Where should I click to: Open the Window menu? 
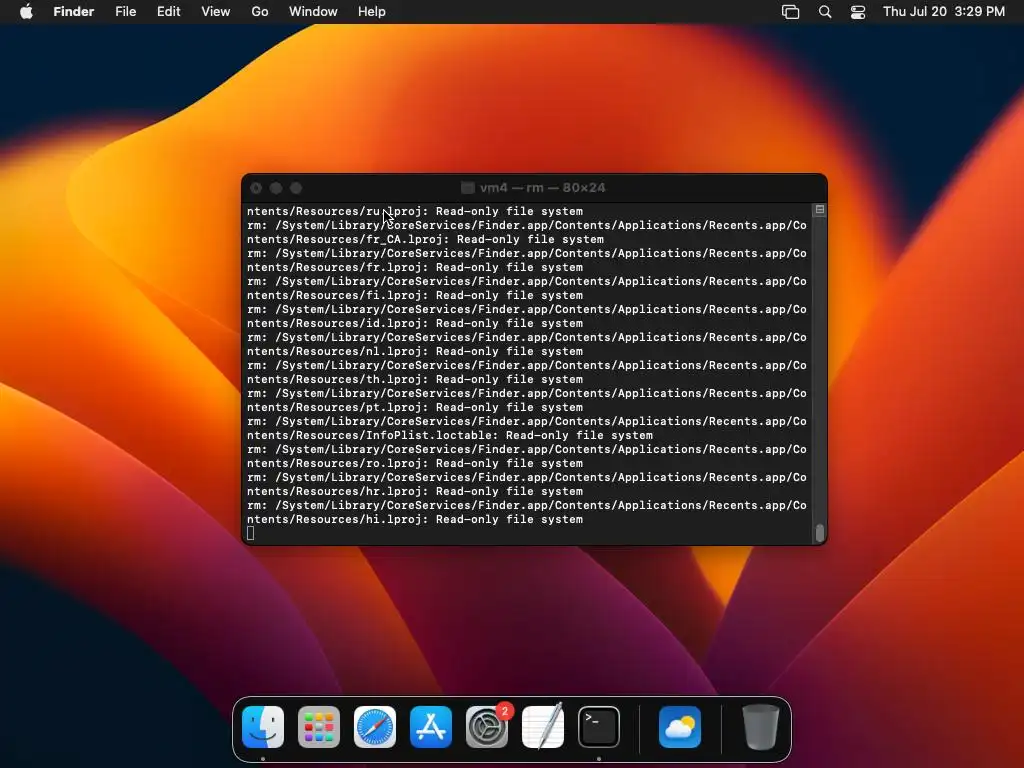tap(313, 12)
